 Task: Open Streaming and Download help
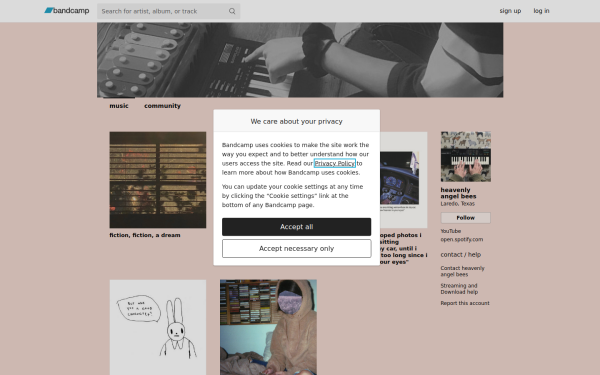click(x=459, y=289)
